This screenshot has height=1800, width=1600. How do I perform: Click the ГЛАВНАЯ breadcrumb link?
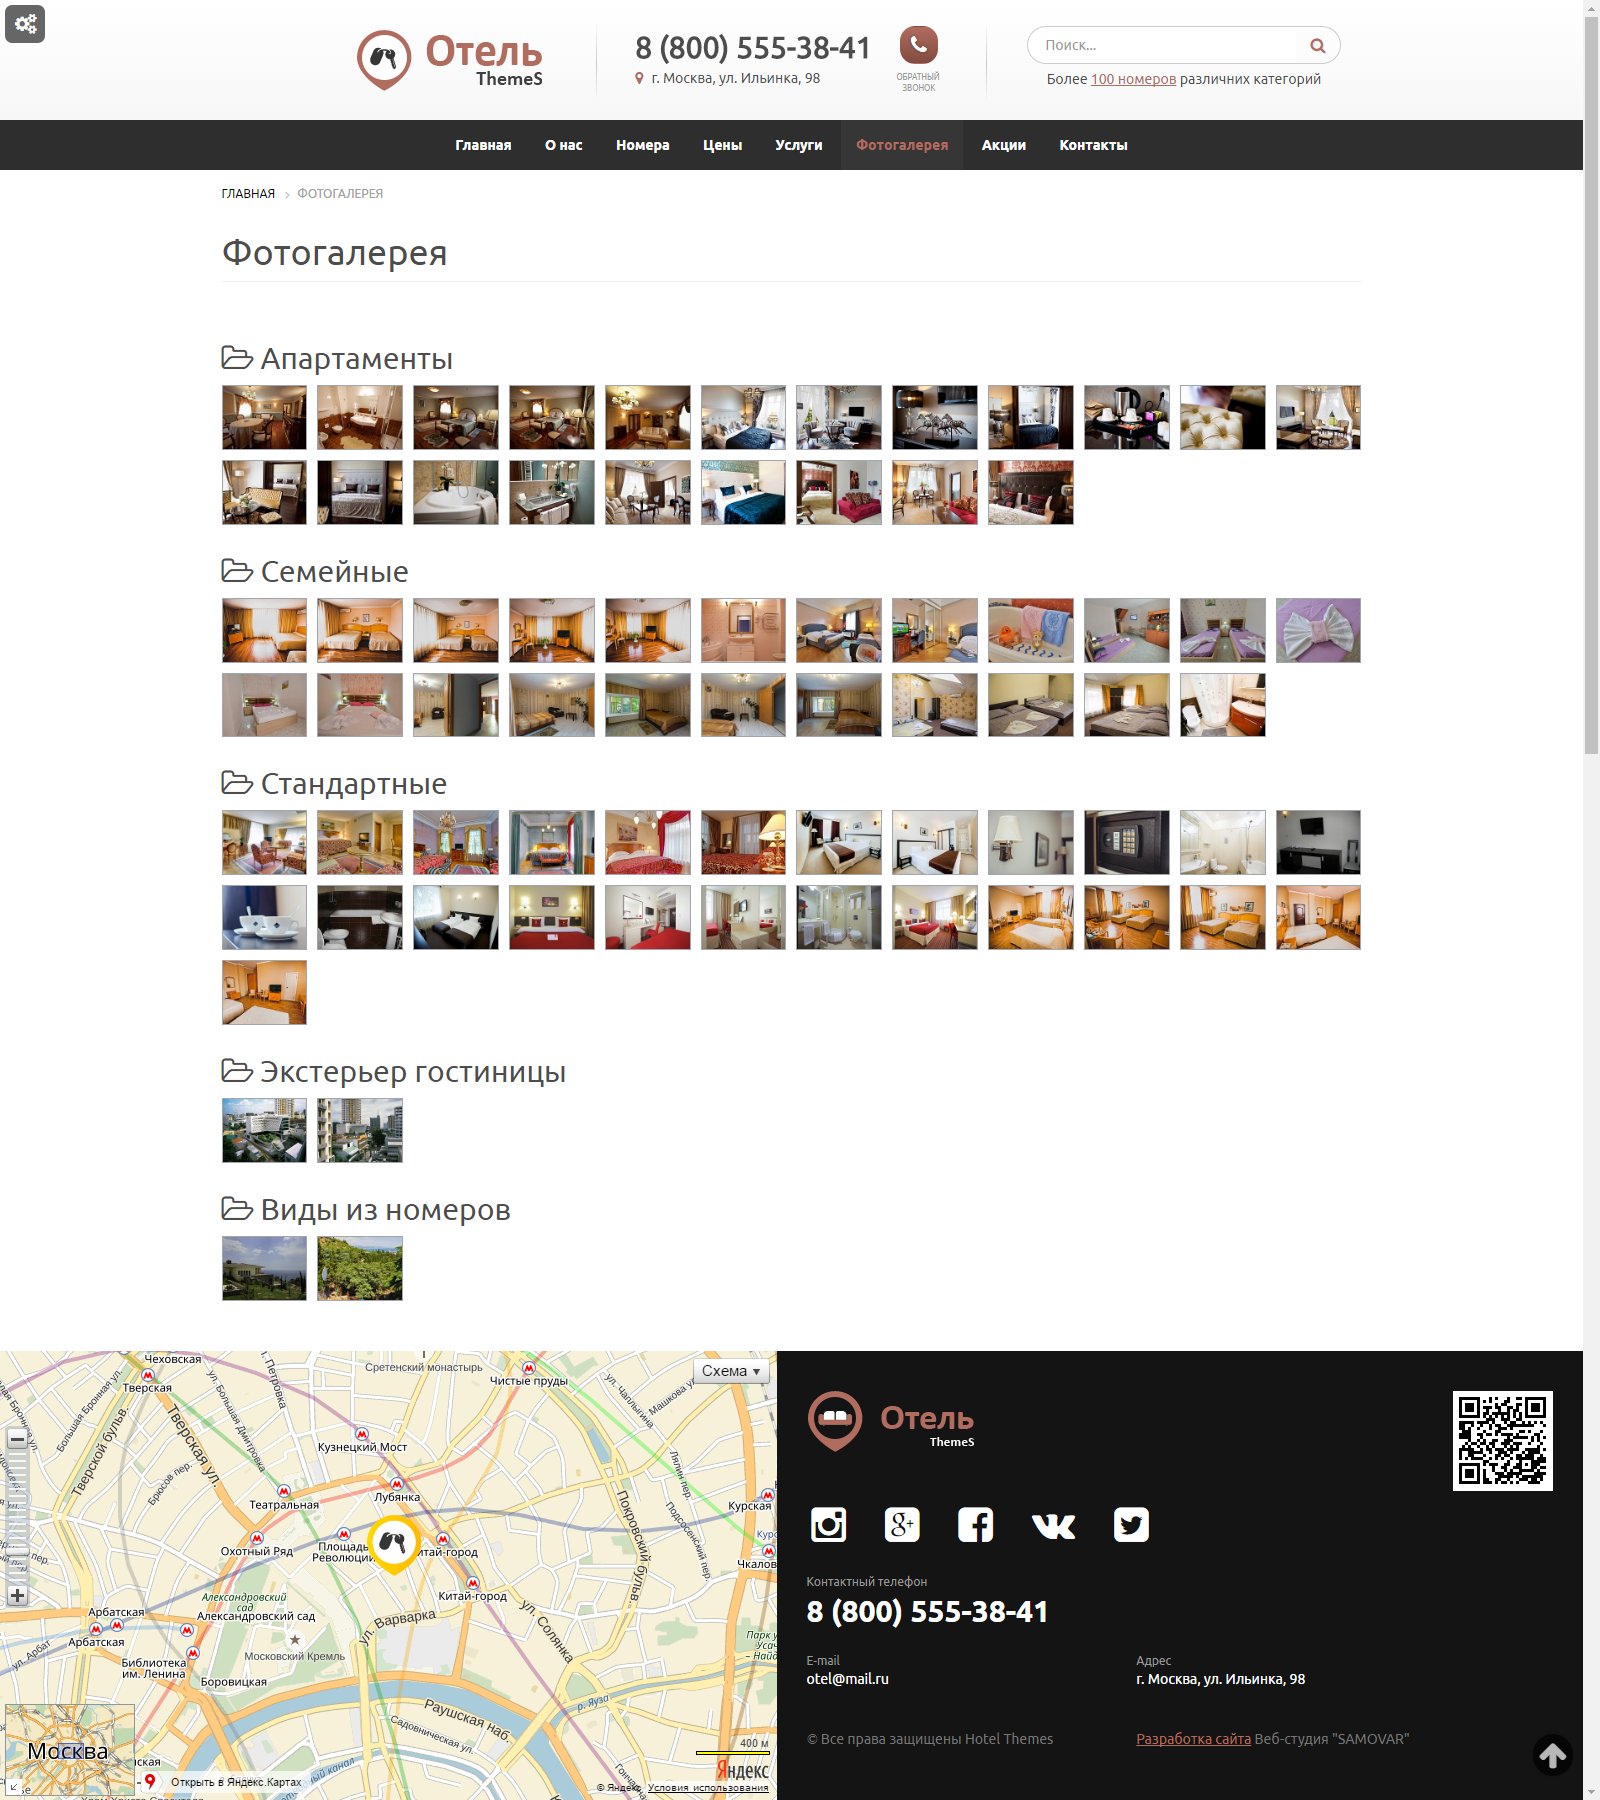pos(248,194)
